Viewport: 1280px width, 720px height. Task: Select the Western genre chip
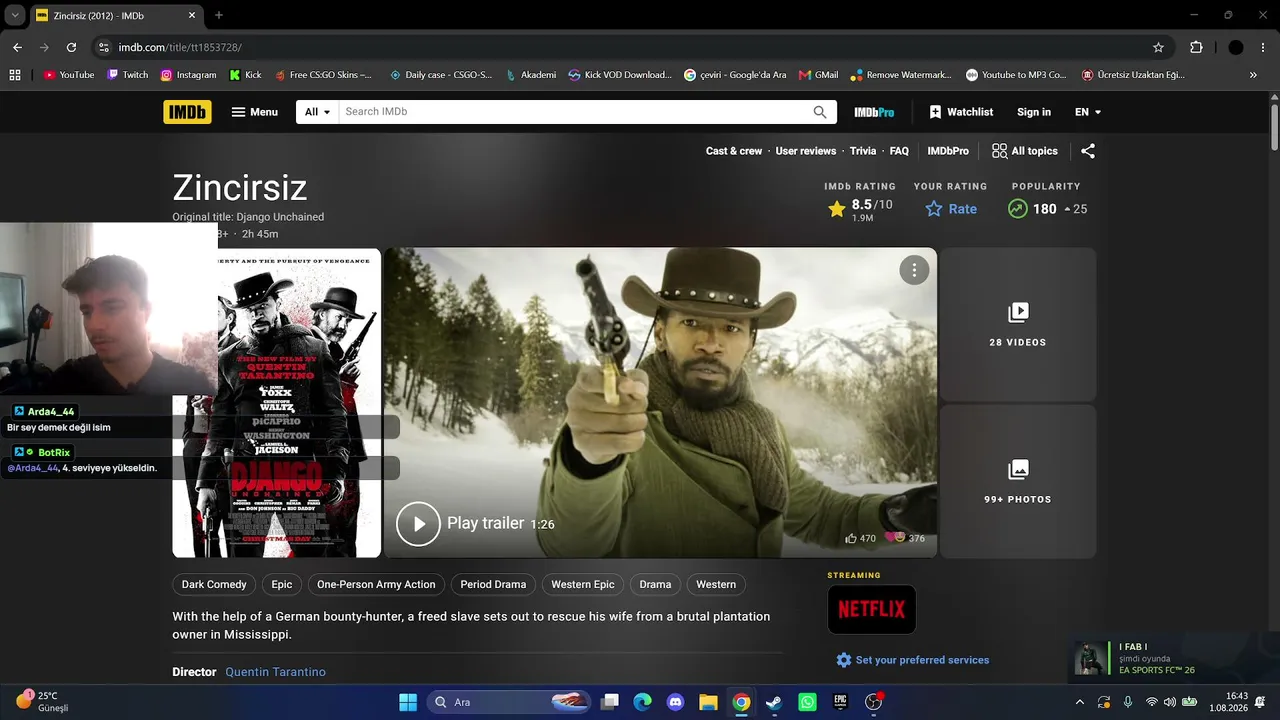(x=716, y=584)
